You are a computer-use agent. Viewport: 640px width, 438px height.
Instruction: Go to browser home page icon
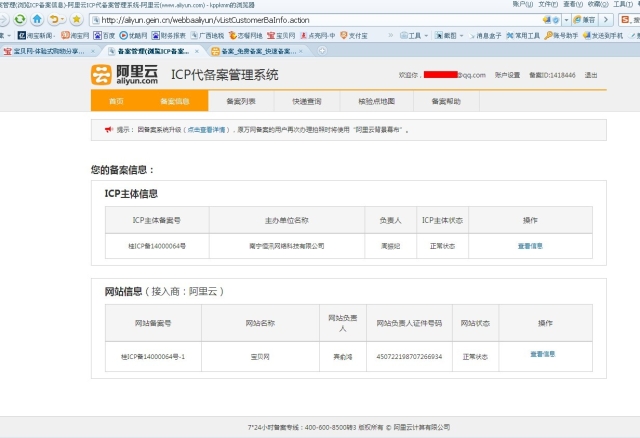click(37, 19)
